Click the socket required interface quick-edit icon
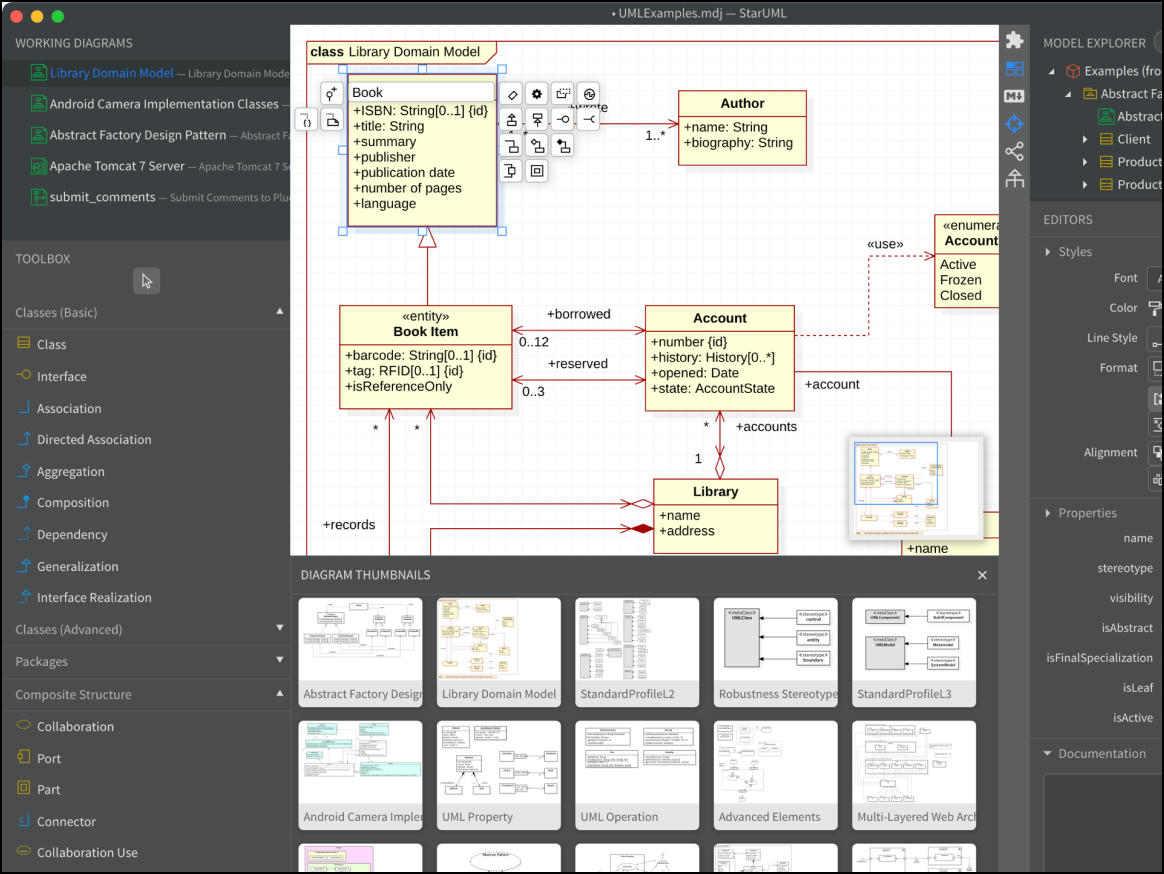 (589, 120)
